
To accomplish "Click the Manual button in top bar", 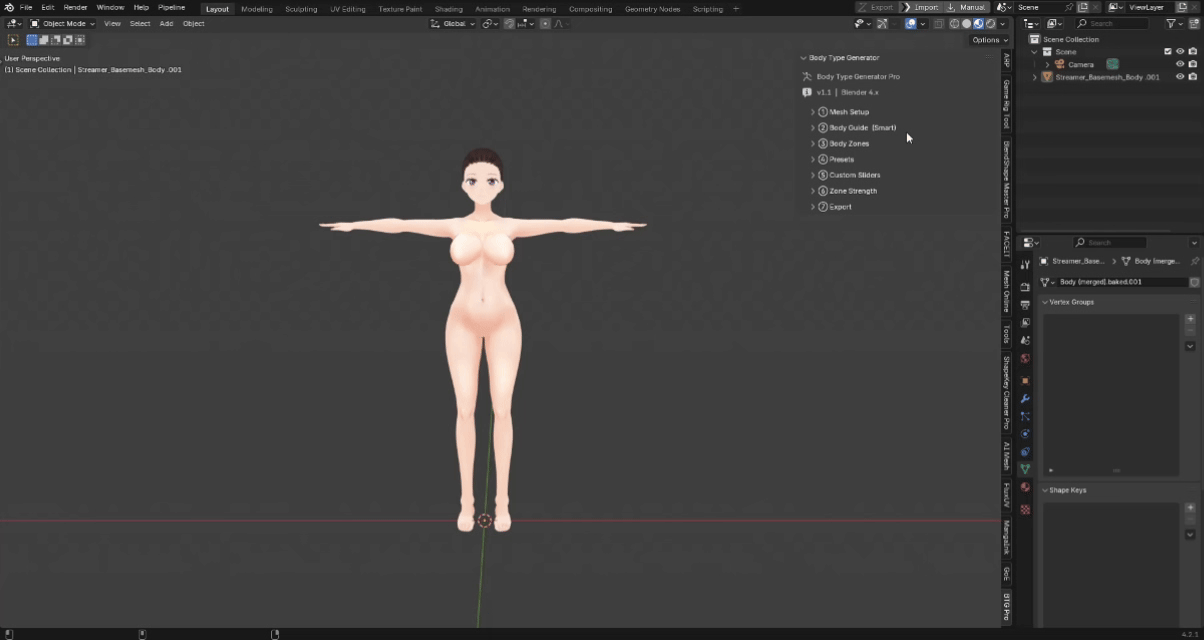I will tap(967, 7).
